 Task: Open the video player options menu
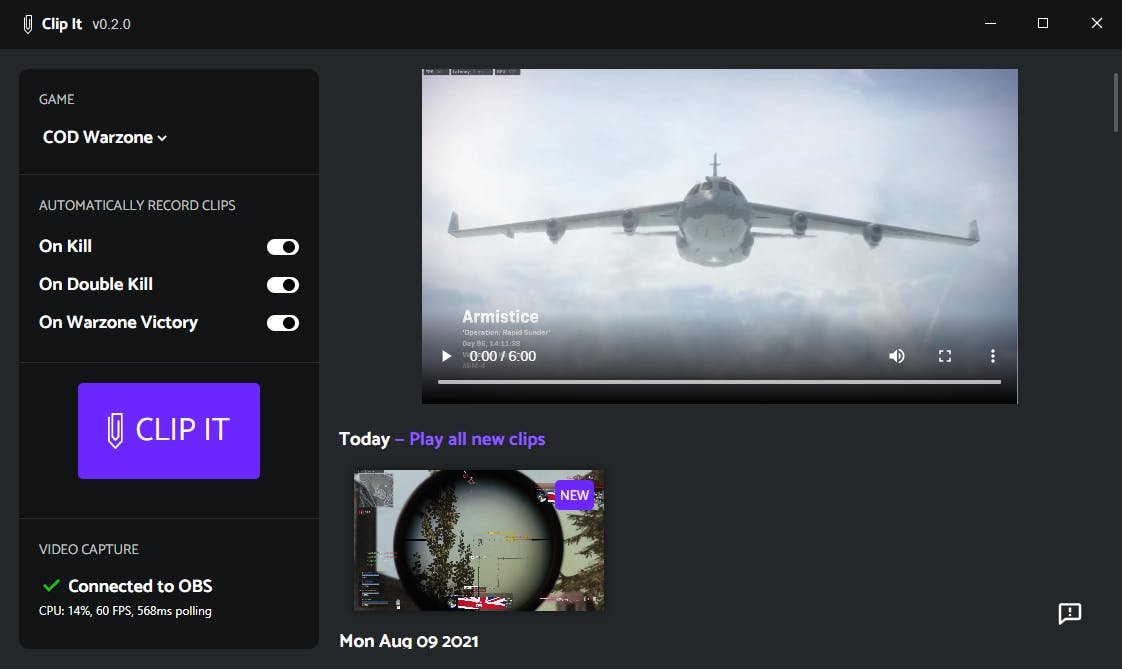[x=992, y=355]
